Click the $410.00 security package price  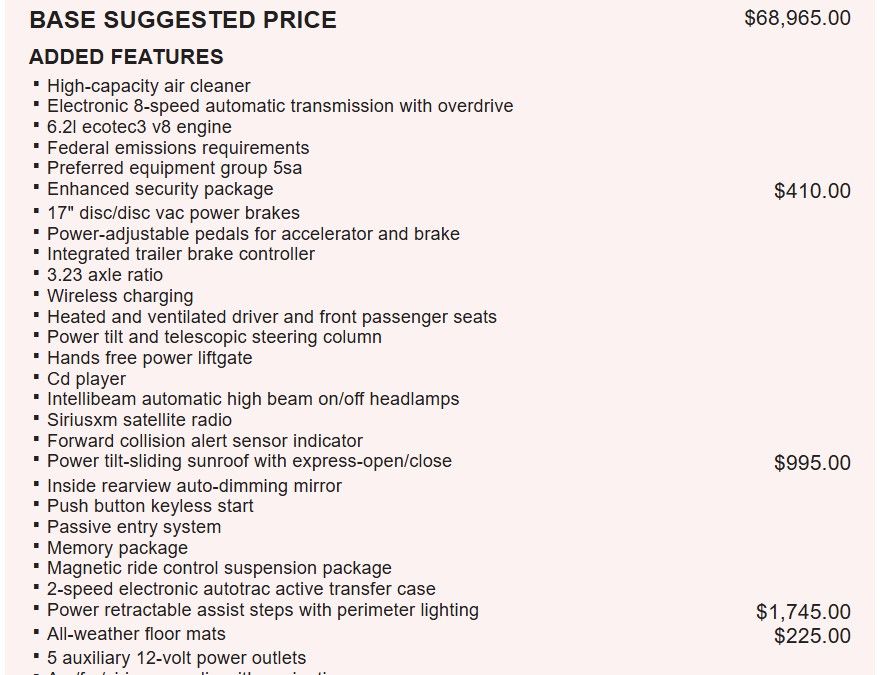(x=812, y=191)
